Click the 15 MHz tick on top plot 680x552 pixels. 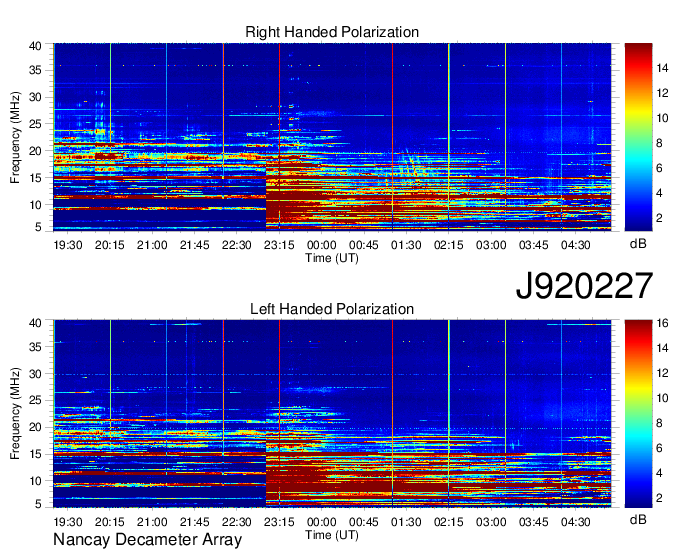(x=35, y=178)
